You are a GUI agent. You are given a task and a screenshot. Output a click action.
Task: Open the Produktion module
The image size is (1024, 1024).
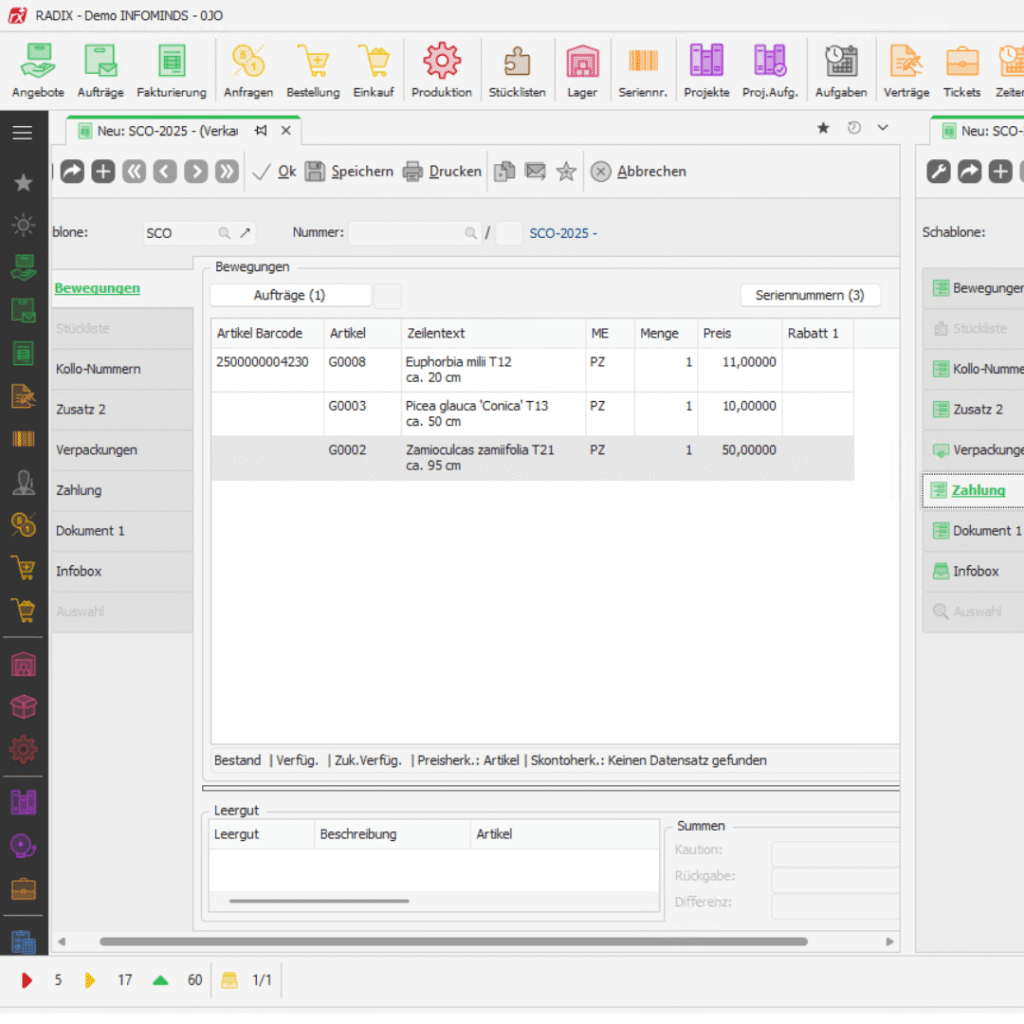pos(441,71)
